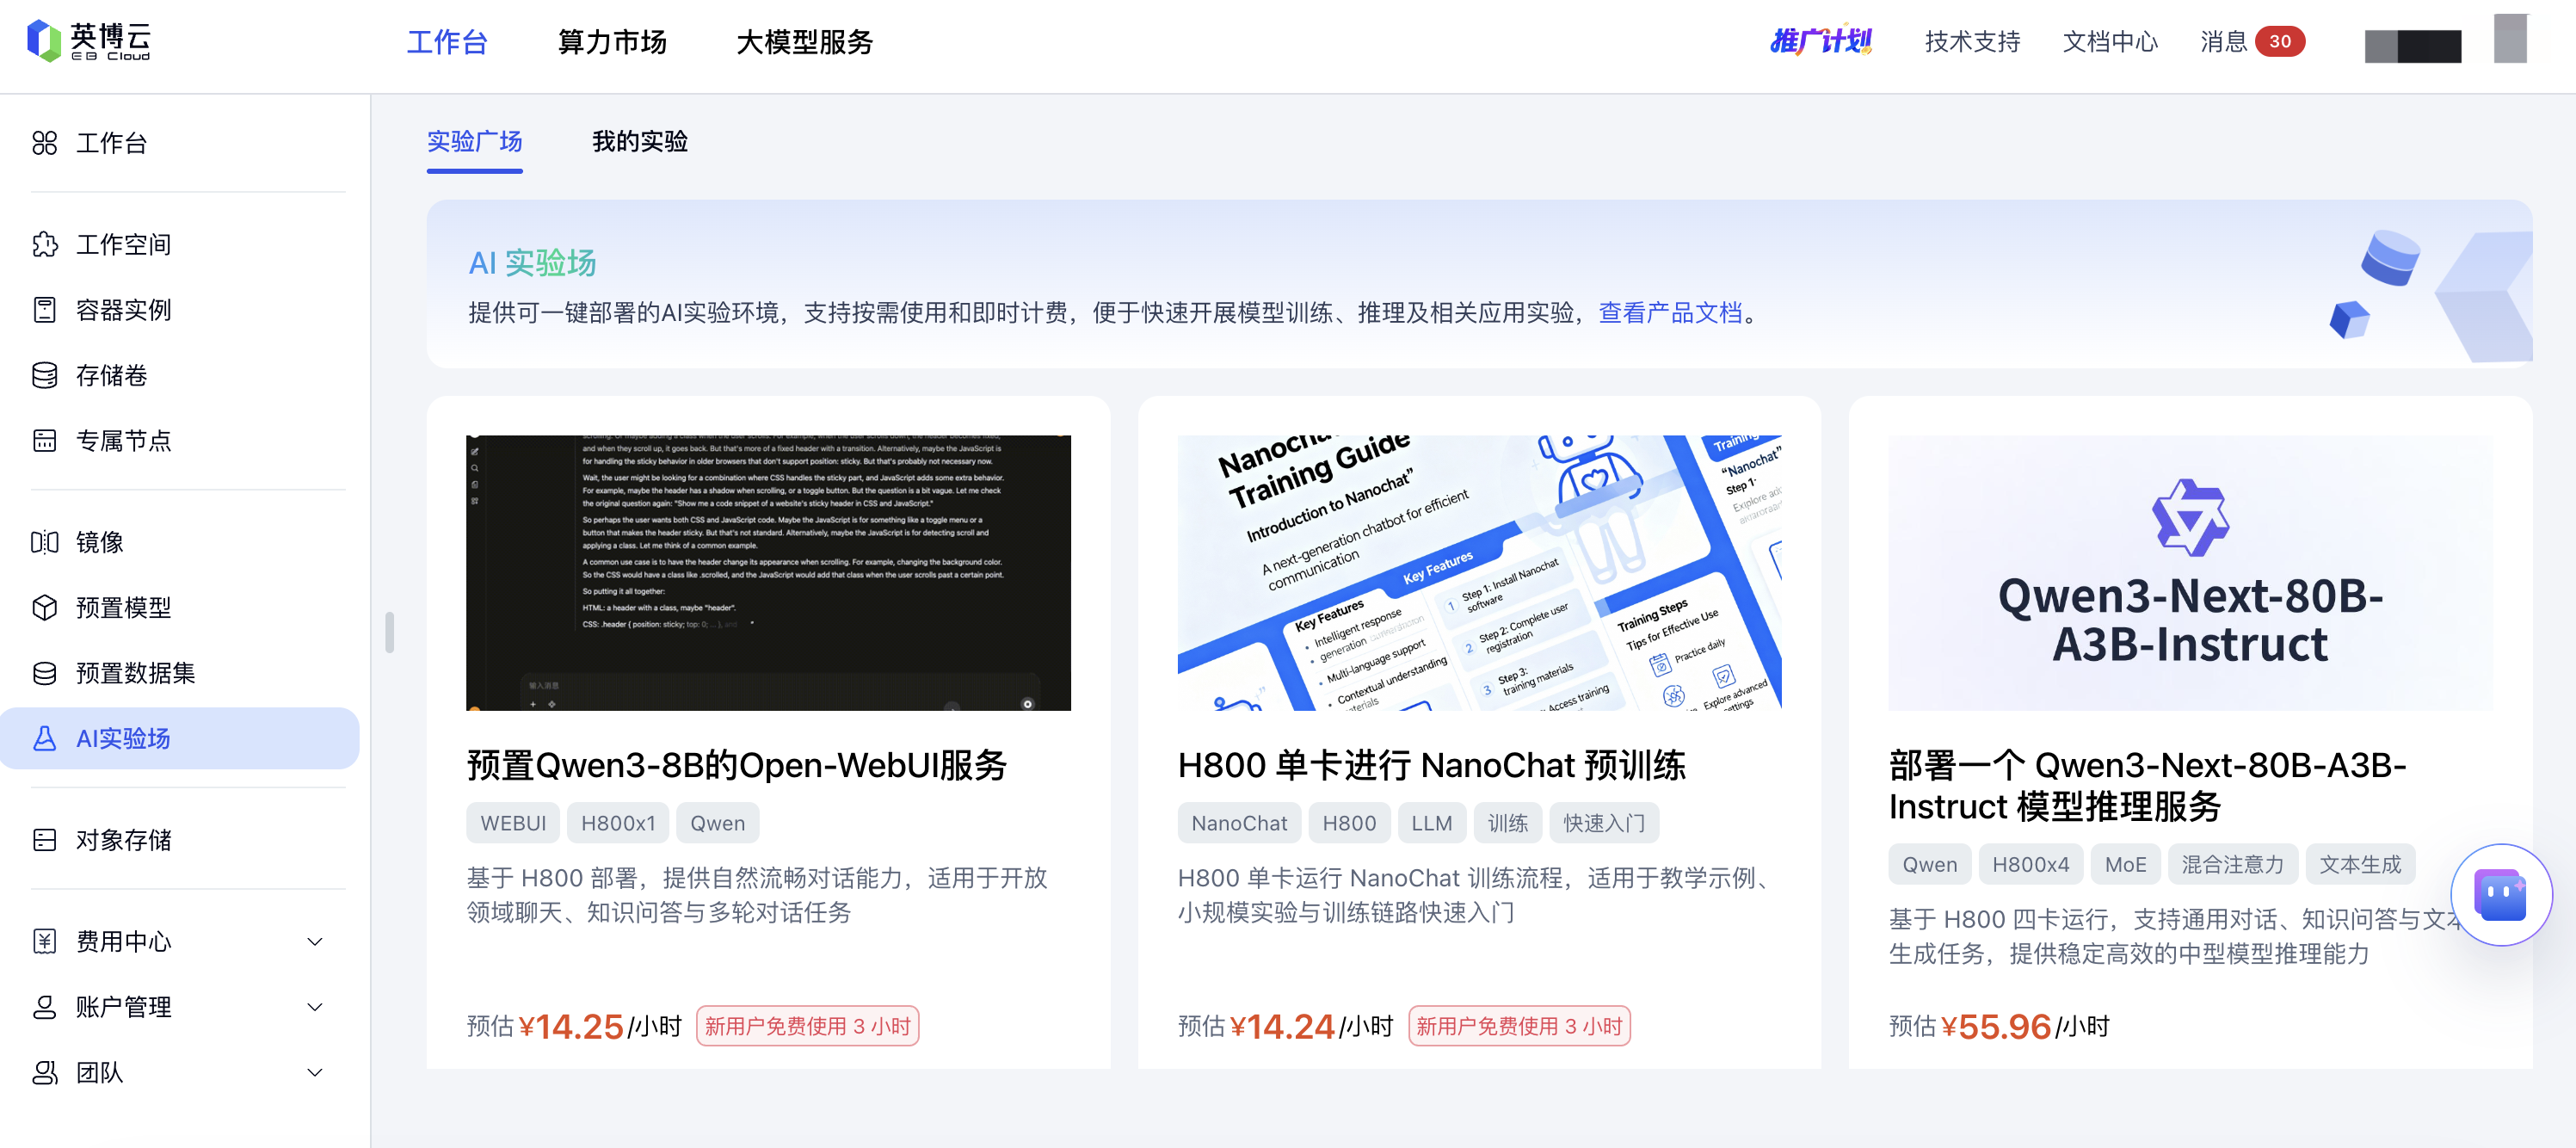Viewport: 2576px width, 1148px height.
Task: Click the AI 实验场 banner heading
Action: (x=532, y=263)
